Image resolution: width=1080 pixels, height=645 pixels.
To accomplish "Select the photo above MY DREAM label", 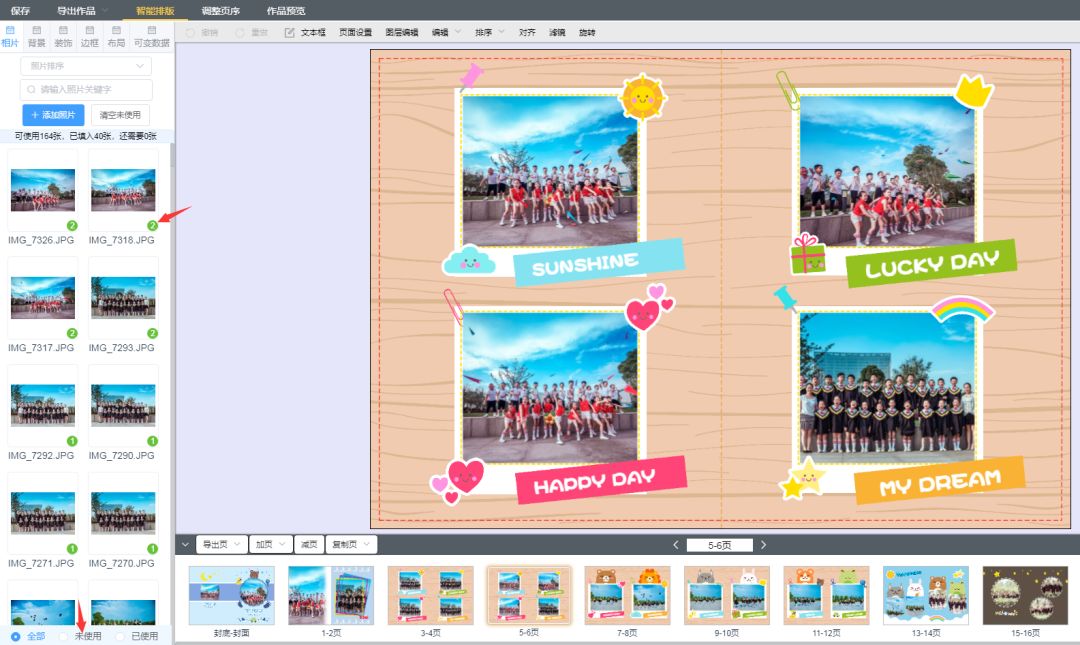I will [887, 387].
